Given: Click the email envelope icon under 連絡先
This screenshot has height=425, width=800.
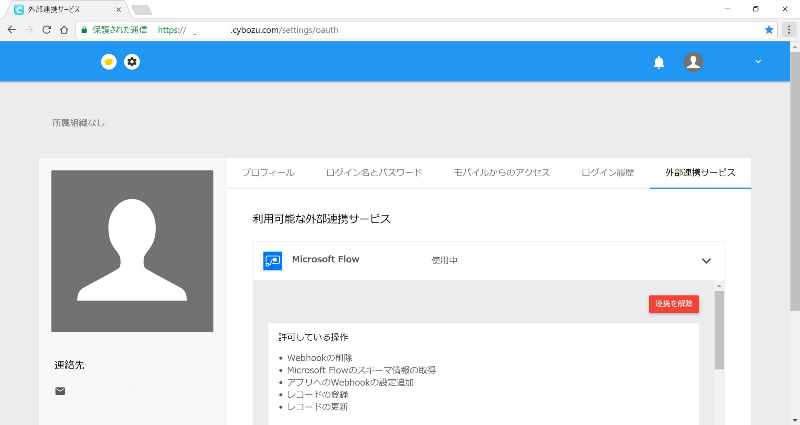Looking at the screenshot, I should 60,391.
